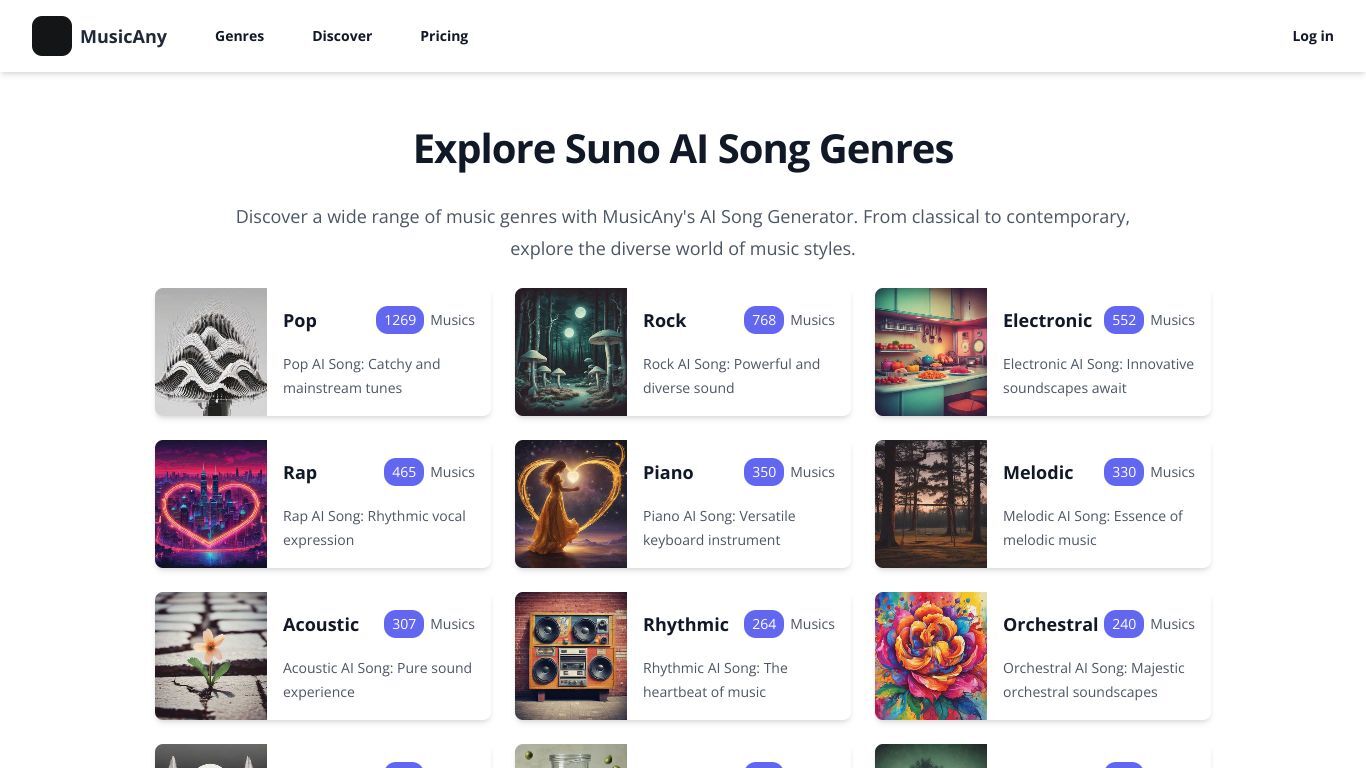
Task: Select the Pop genre title
Action: pos(300,320)
